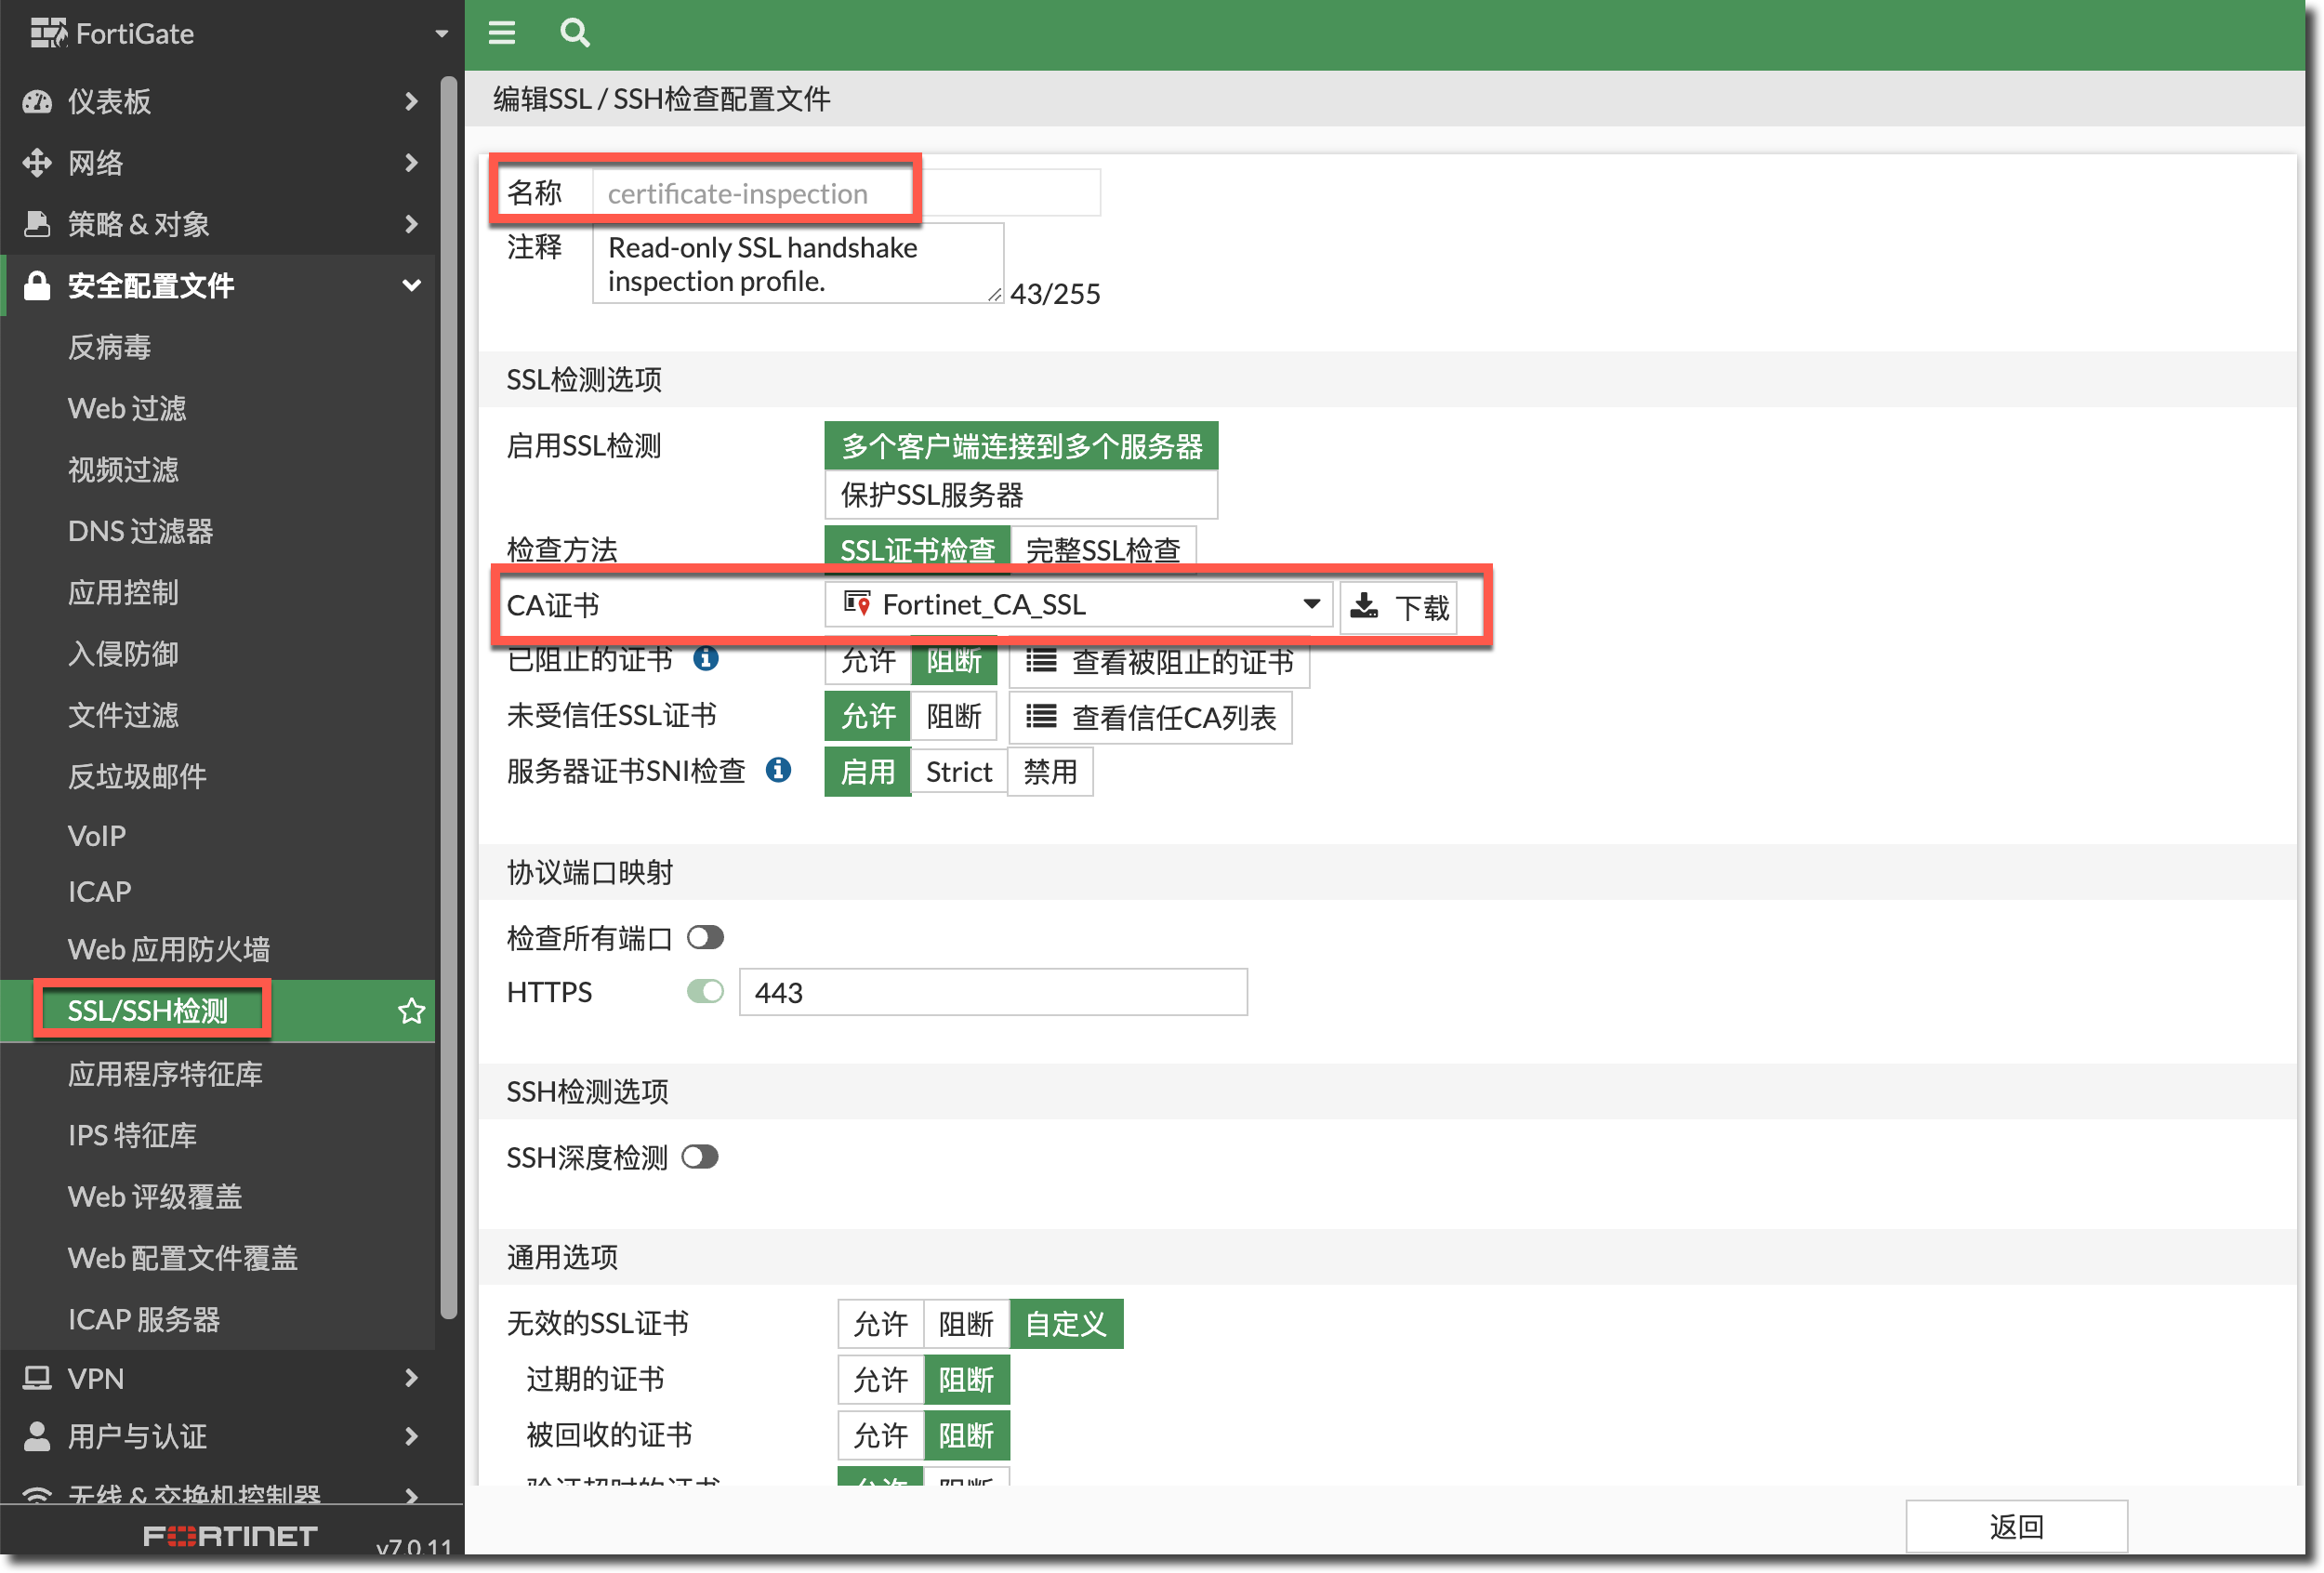Click the 下载 certificate download button
This screenshot has width=2324, height=1573.
pos(1398,607)
